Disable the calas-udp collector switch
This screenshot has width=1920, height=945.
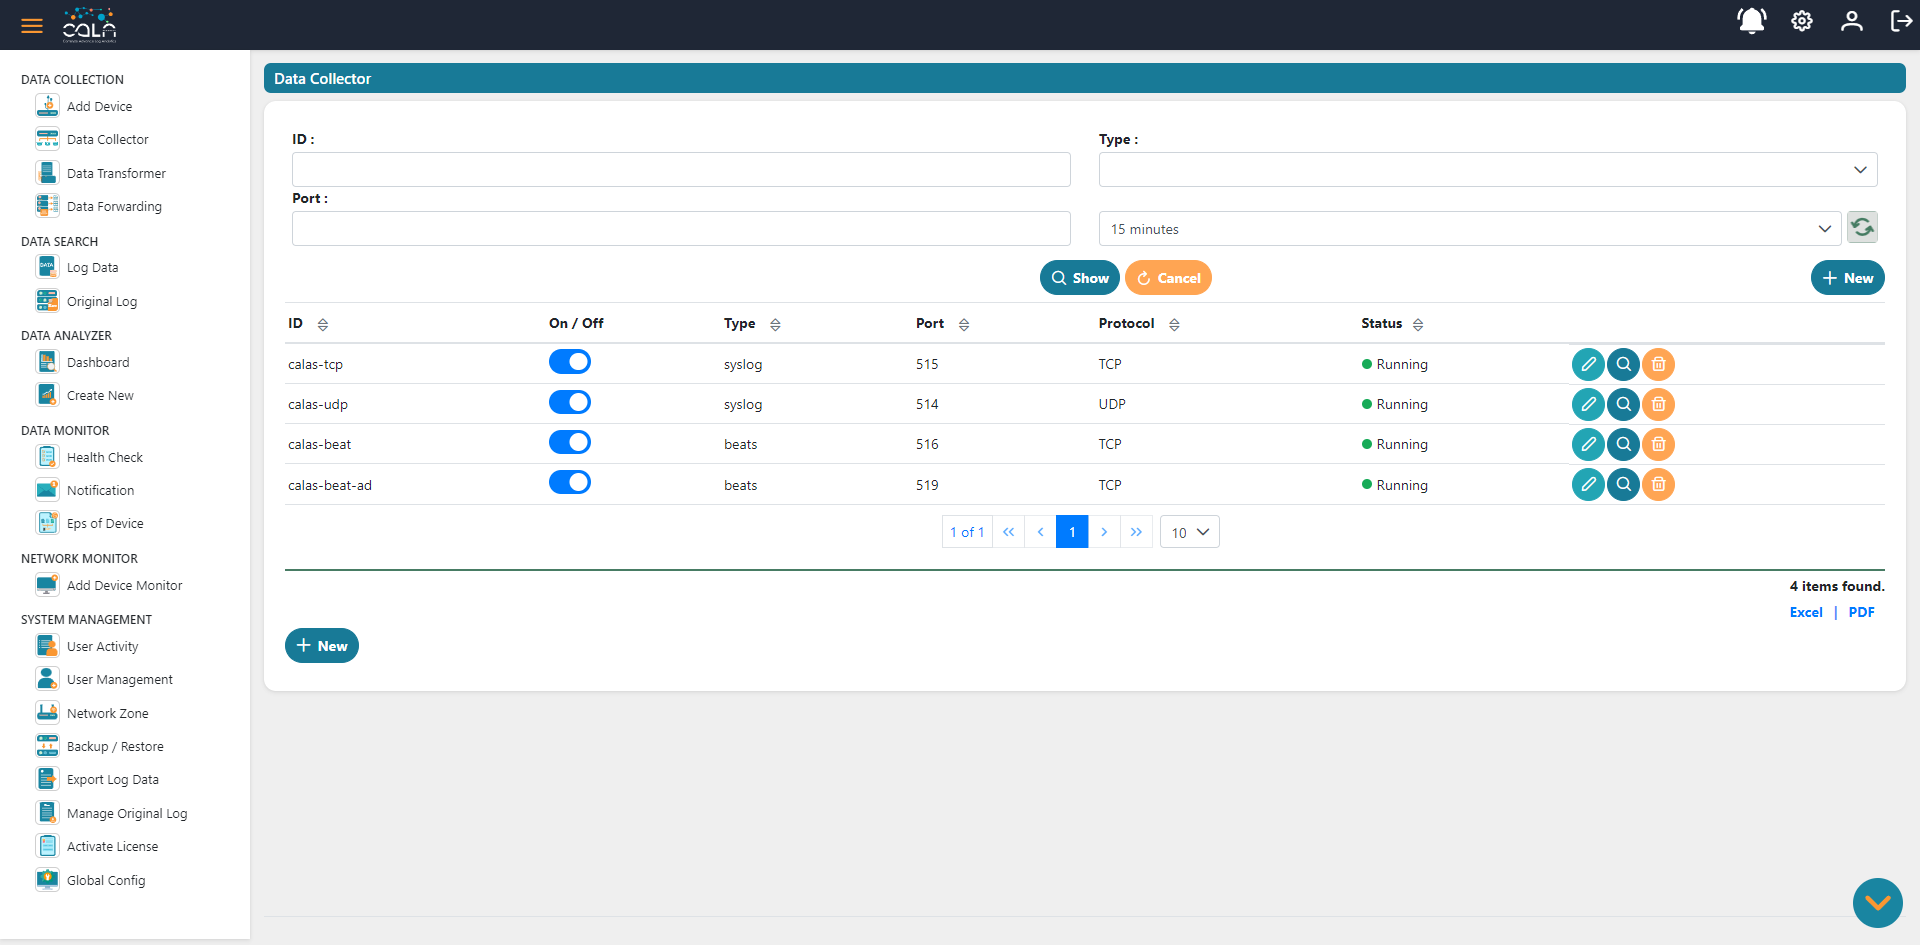(x=569, y=402)
